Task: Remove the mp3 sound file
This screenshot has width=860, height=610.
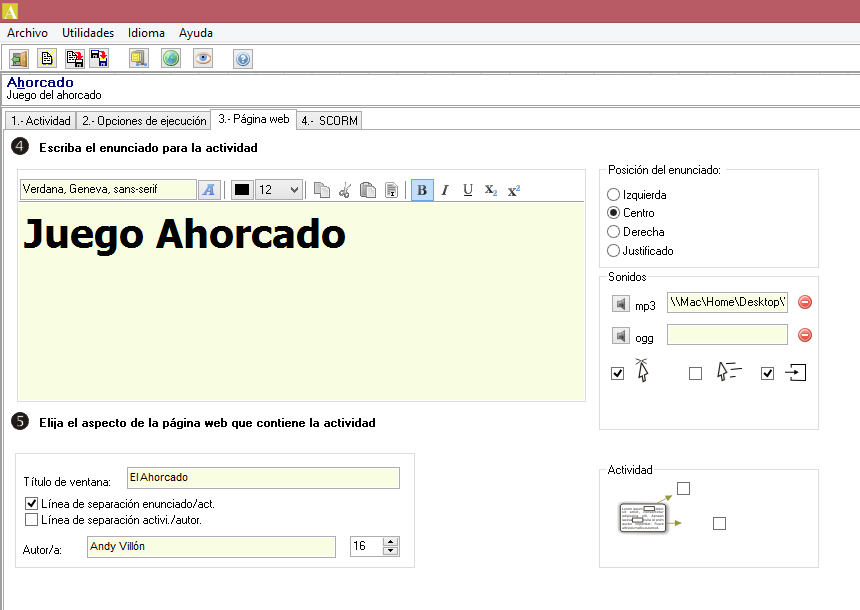Action: 805,302
